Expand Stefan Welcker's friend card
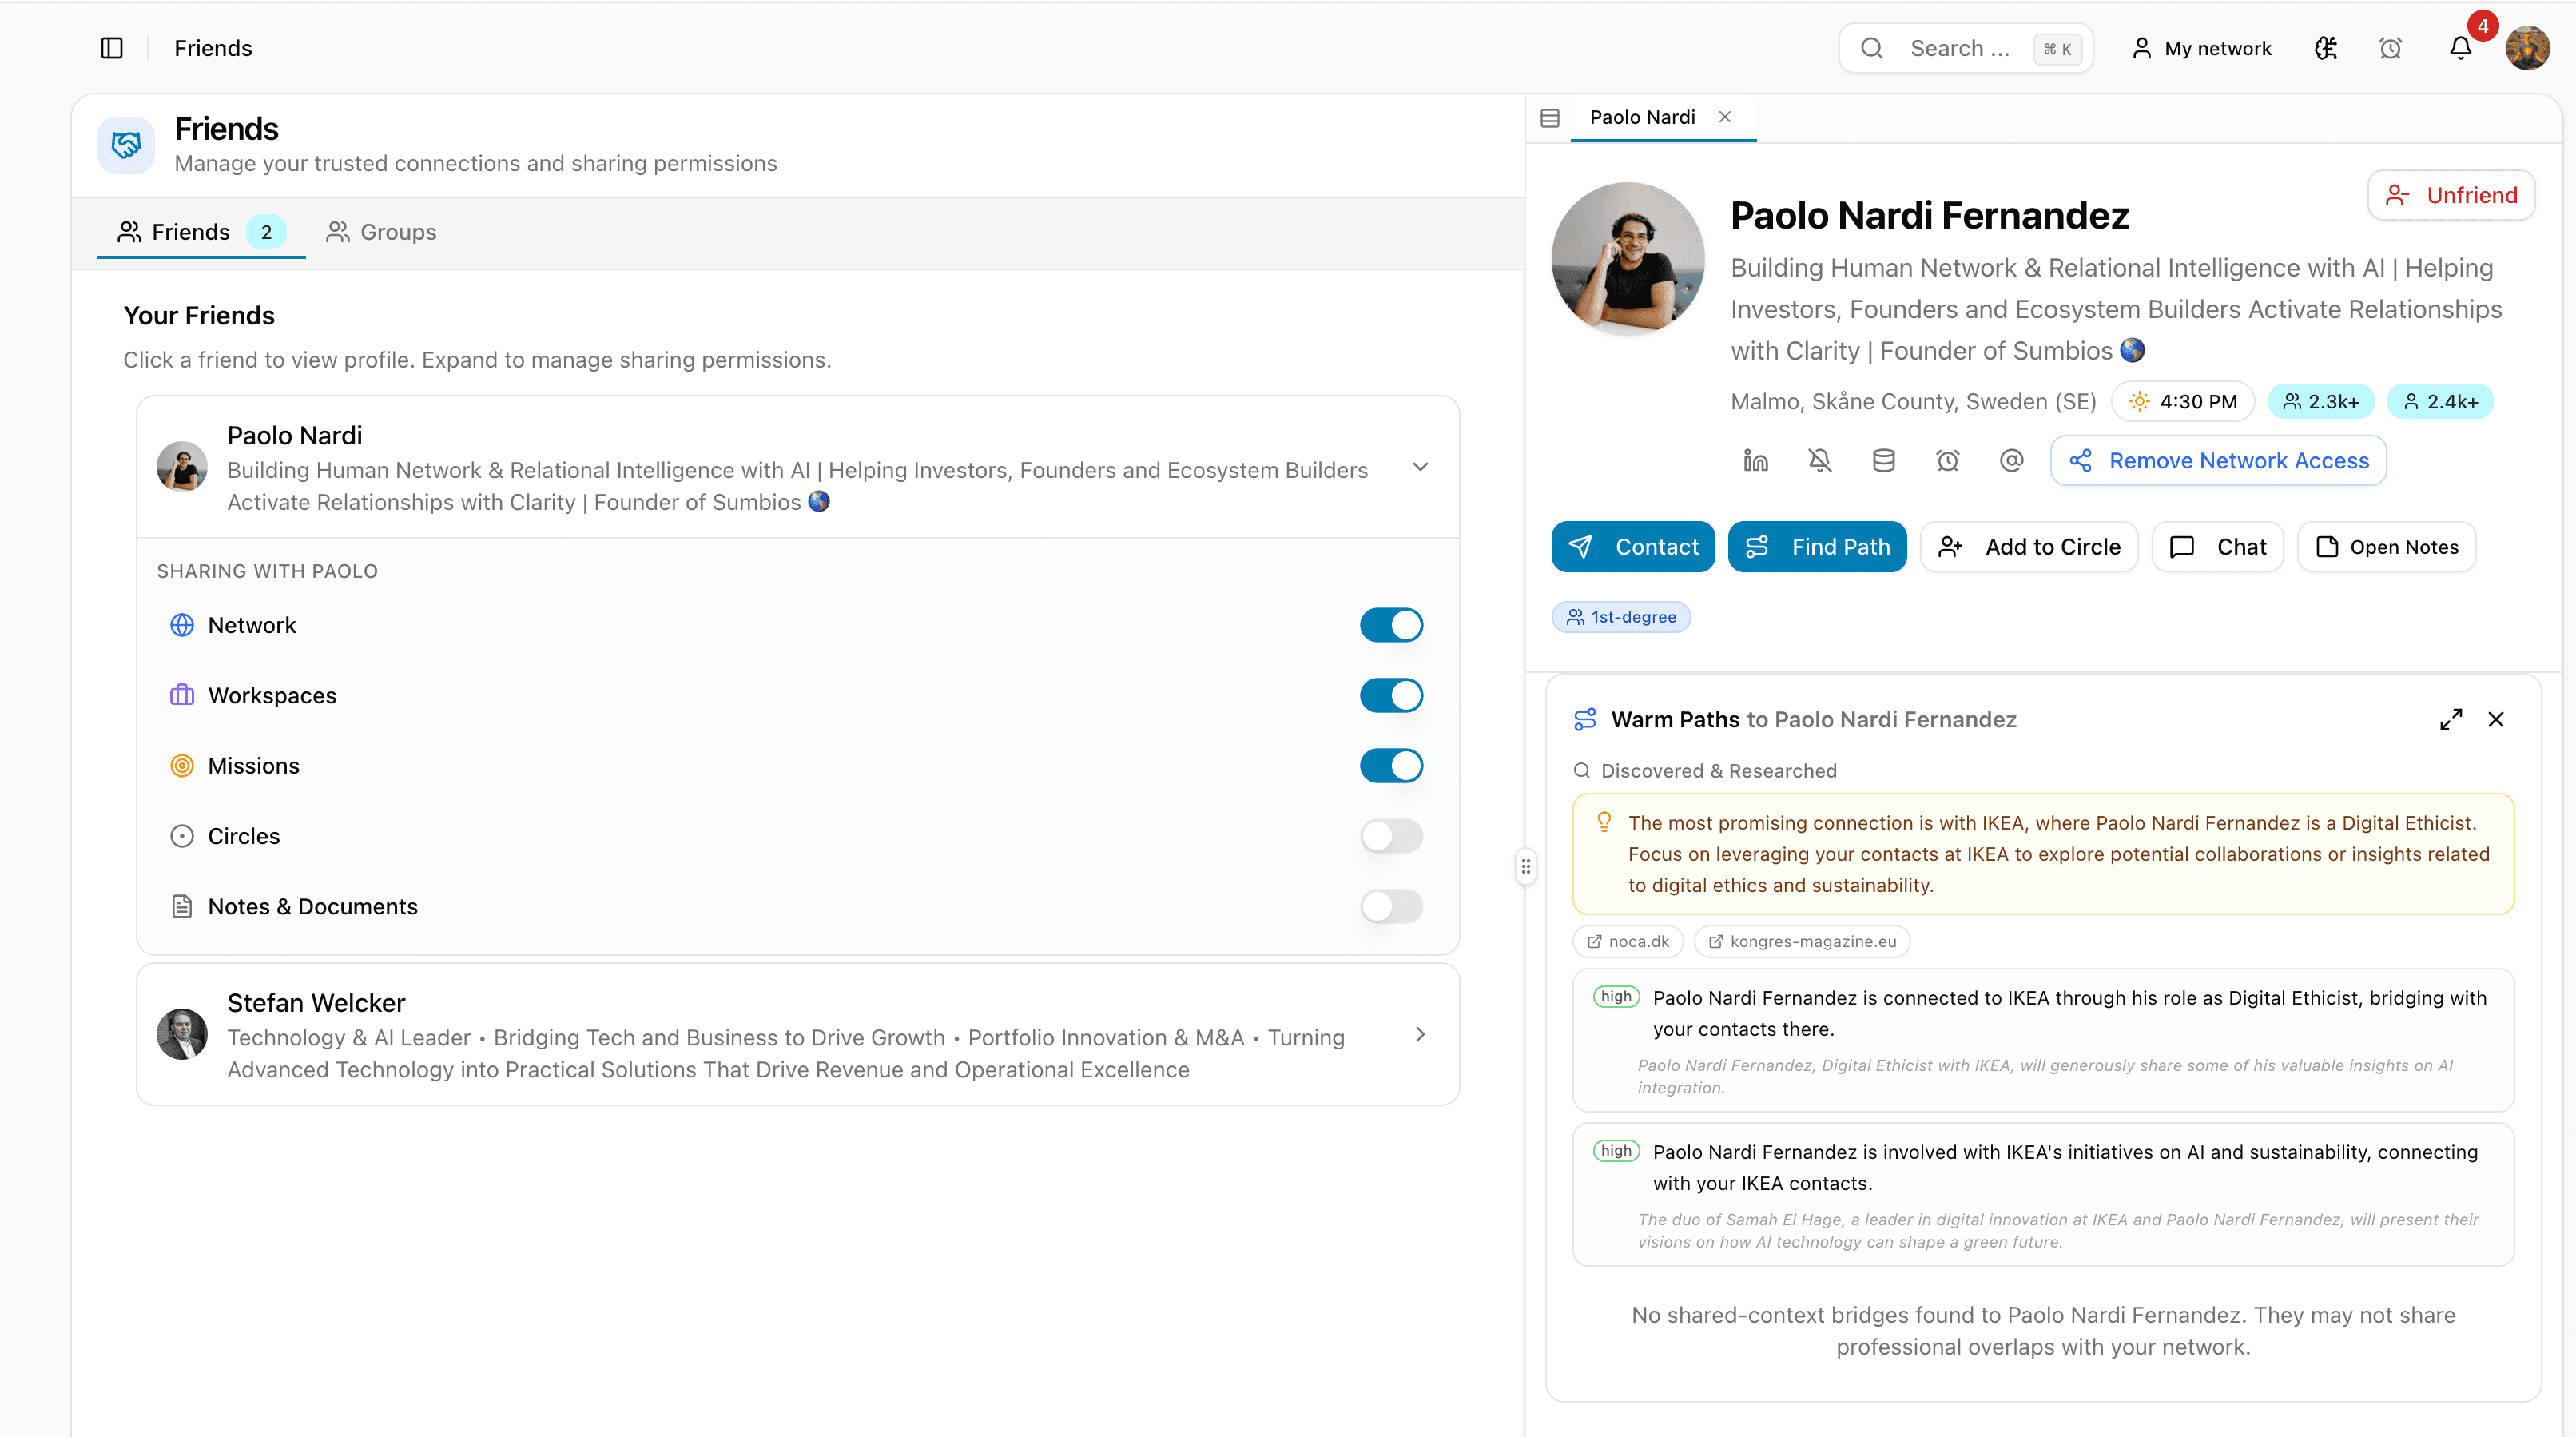Screen dimensions: 2576x1437 1420,1035
